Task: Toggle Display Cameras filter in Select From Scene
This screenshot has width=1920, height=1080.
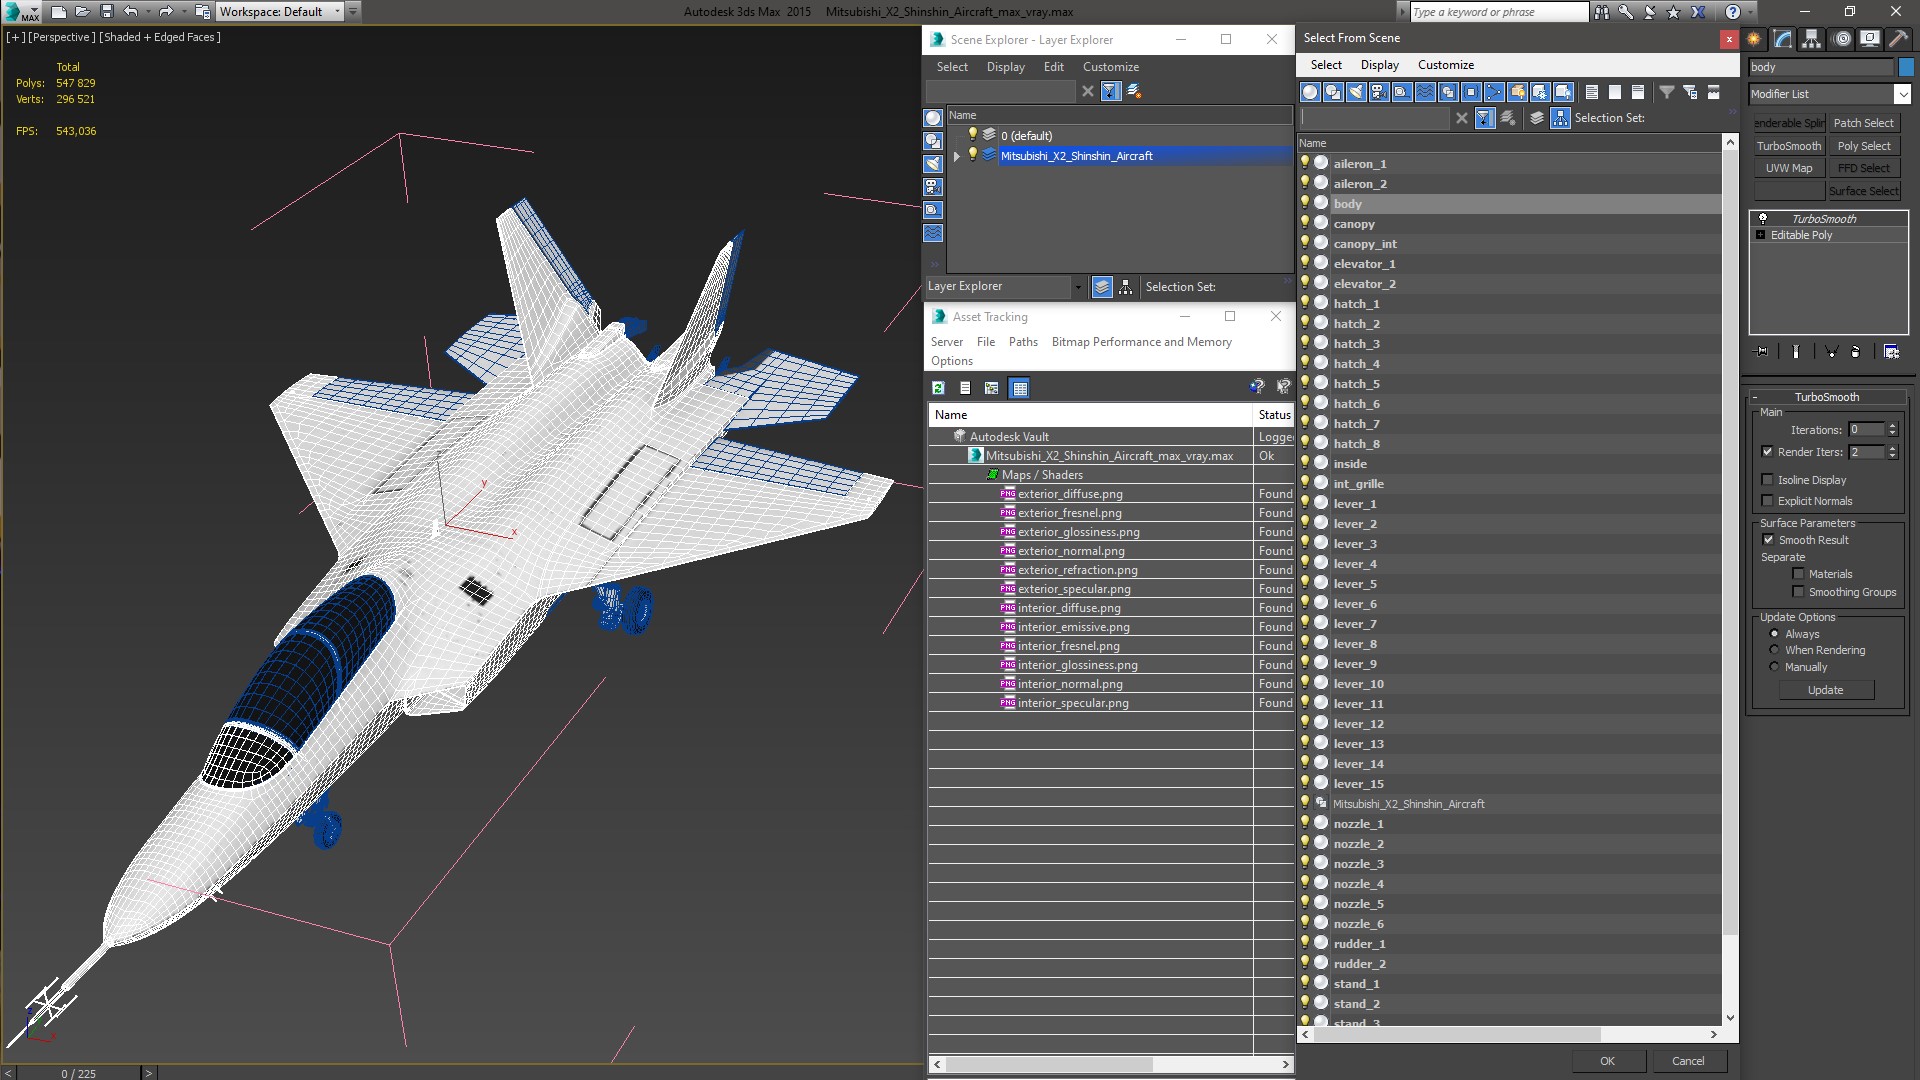Action: coord(1379,92)
